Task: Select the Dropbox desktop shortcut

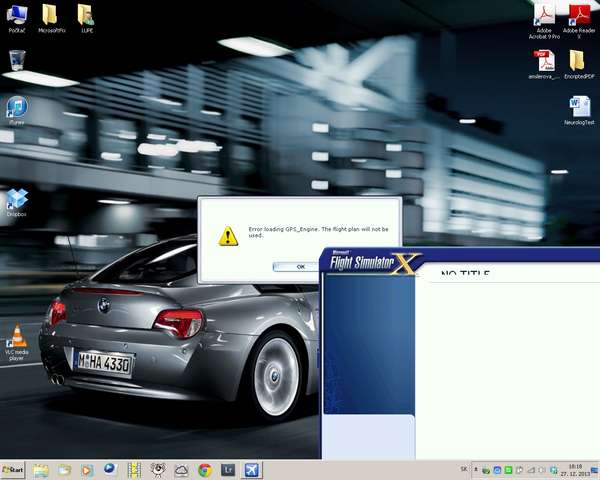Action: [x=16, y=203]
